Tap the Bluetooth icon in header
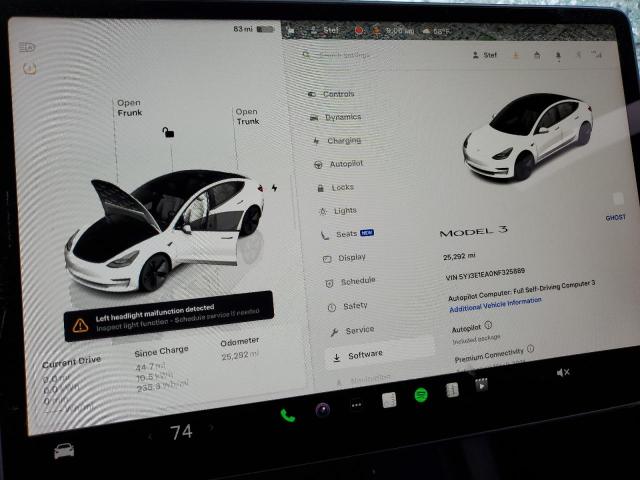This screenshot has width=640, height=480. tap(578, 55)
